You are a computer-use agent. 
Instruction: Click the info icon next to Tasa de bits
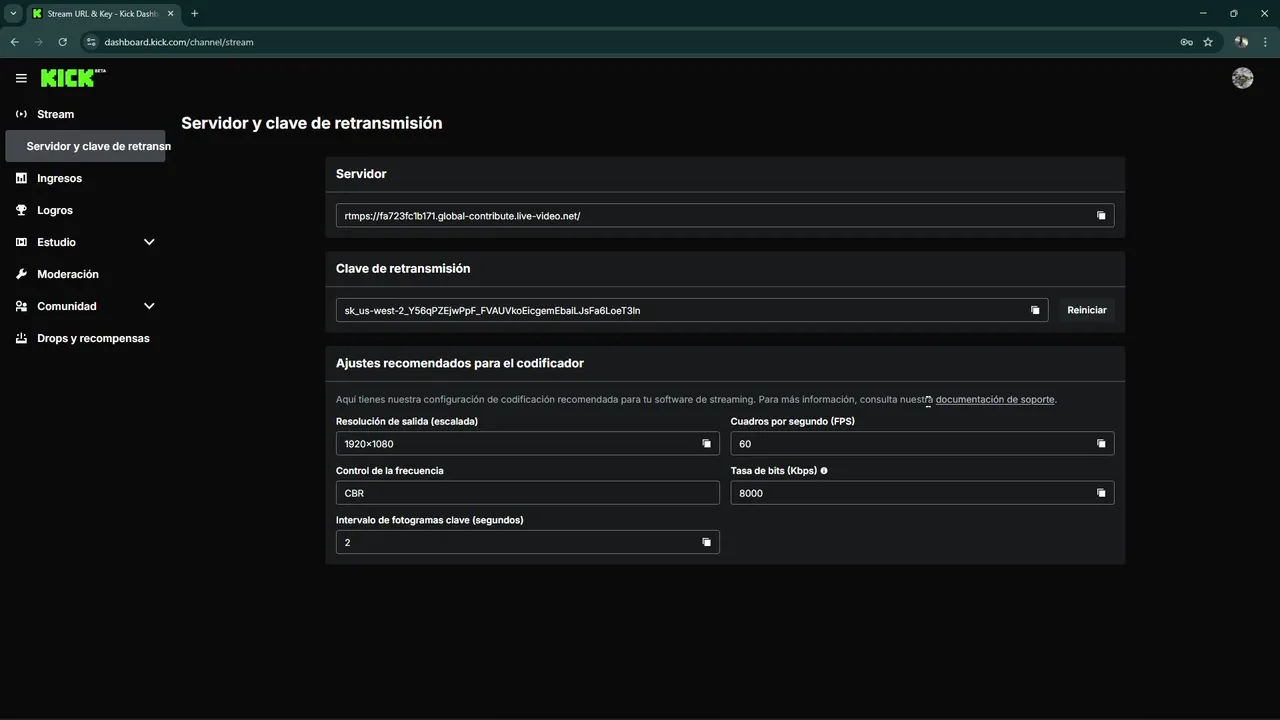824,470
